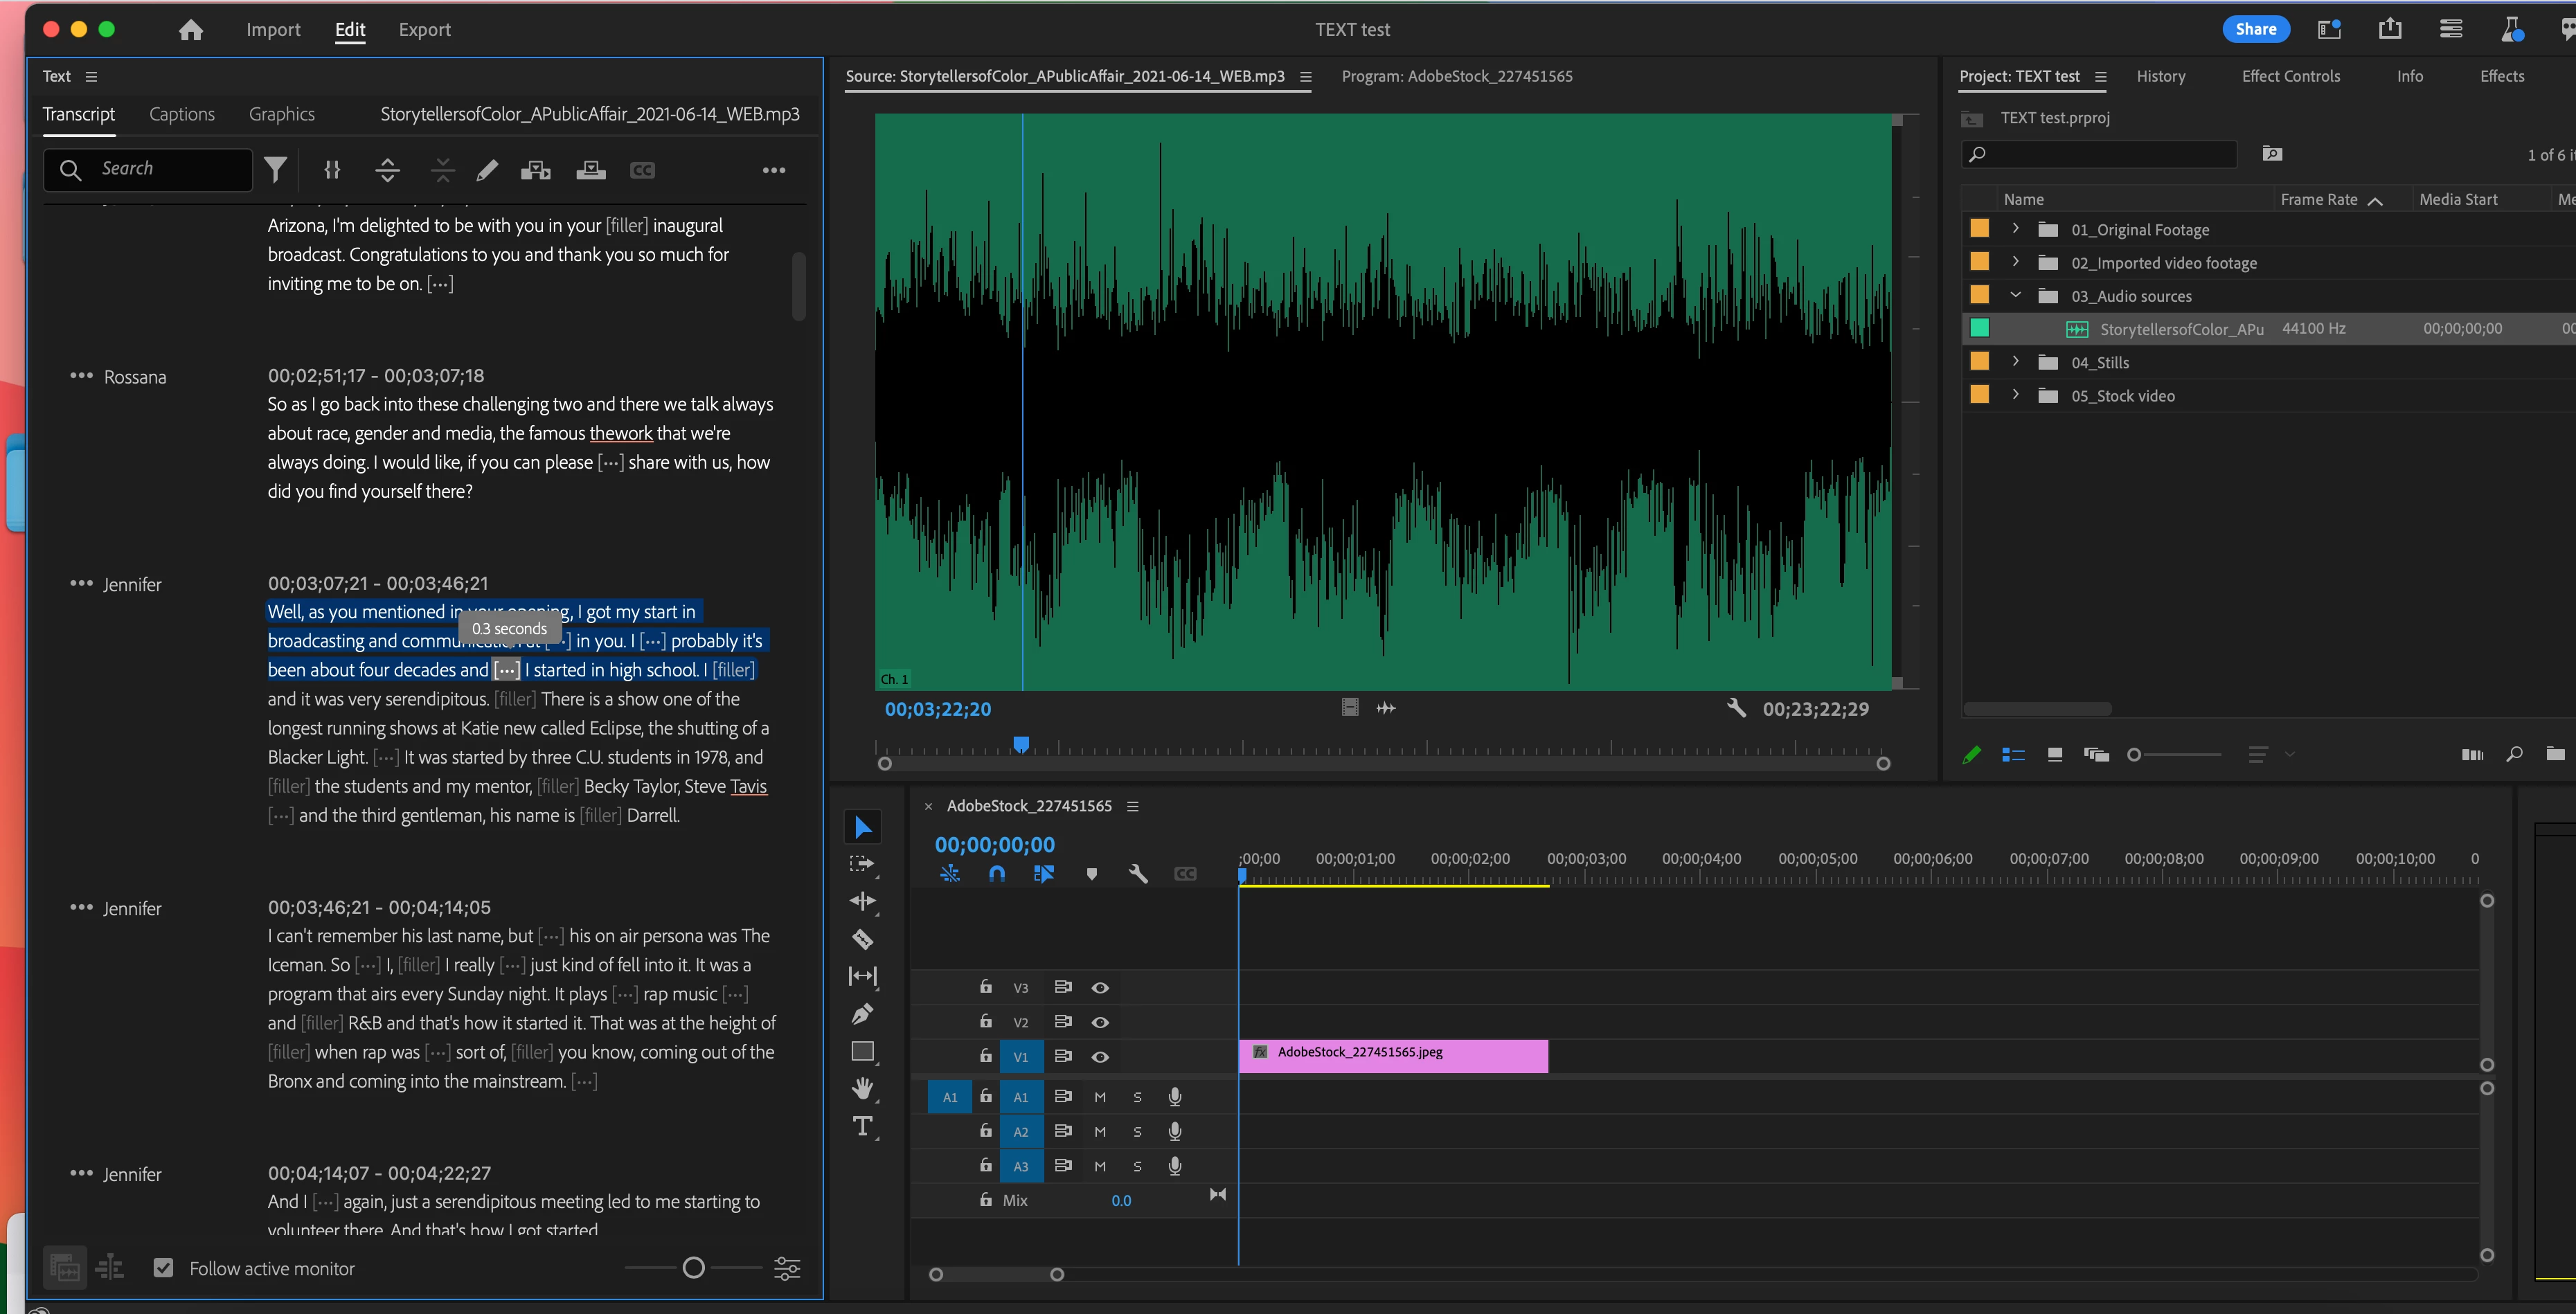Click the transcript filter funnel icon
The height and width of the screenshot is (1314, 2576).
(276, 170)
